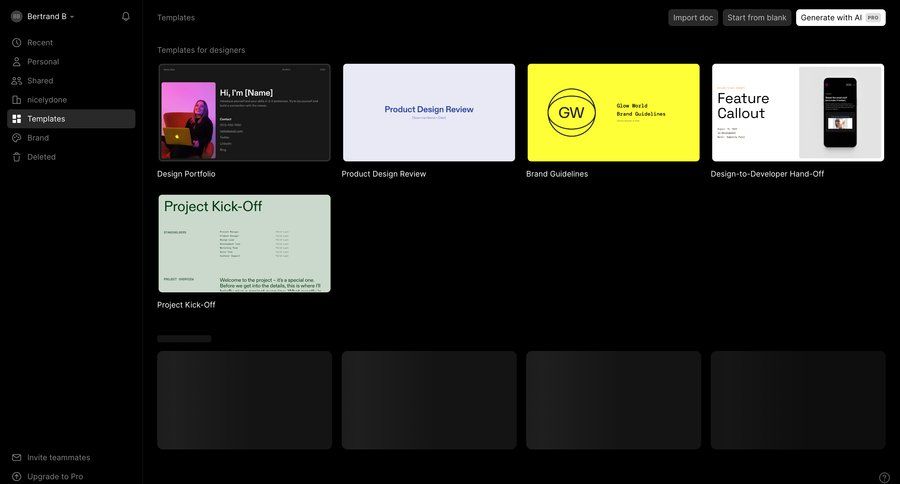Click the Recent clock icon
This screenshot has width=900, height=484.
[x=17, y=42]
